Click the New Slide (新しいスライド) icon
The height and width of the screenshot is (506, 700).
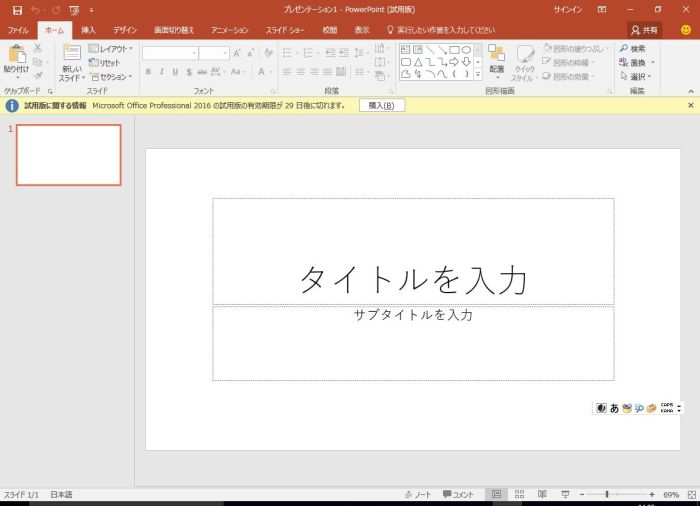(71, 54)
